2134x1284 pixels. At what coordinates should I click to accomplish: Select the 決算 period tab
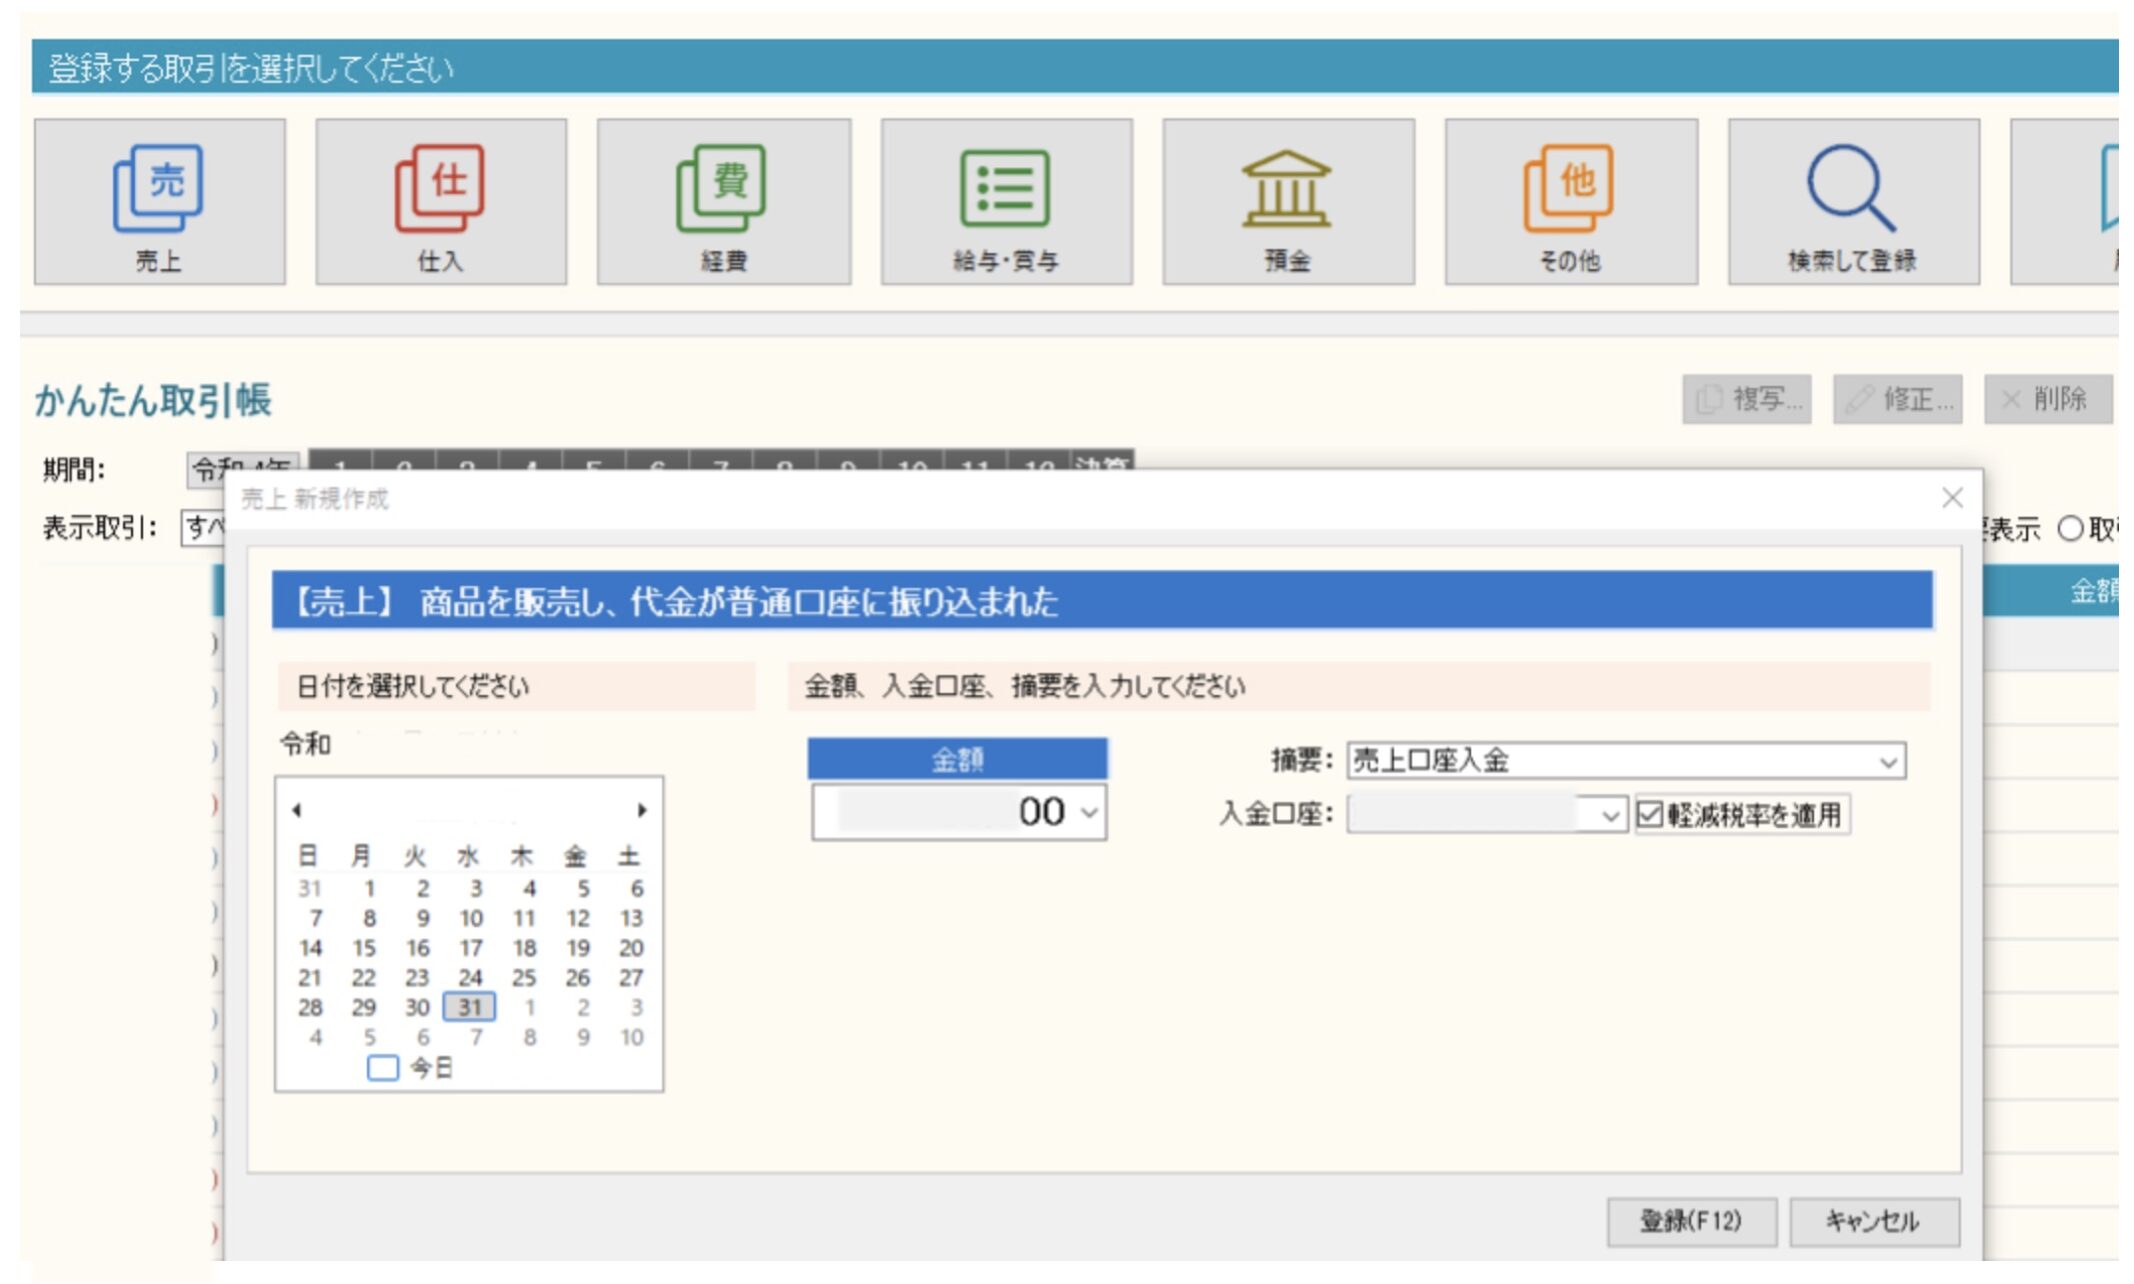point(1101,460)
